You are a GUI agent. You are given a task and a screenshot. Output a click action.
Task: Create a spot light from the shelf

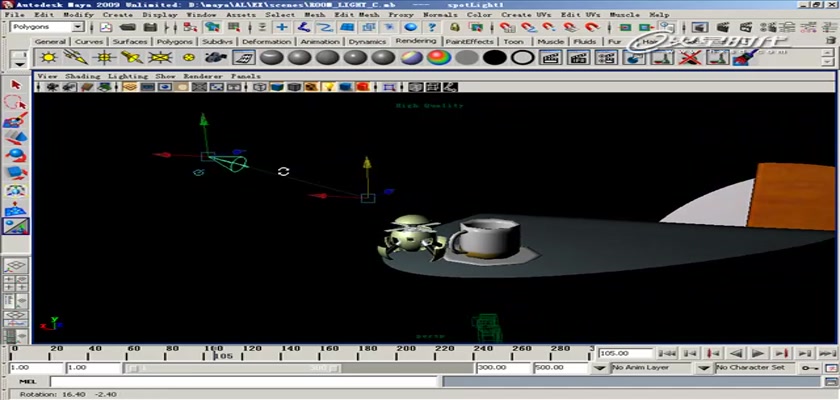(132, 58)
